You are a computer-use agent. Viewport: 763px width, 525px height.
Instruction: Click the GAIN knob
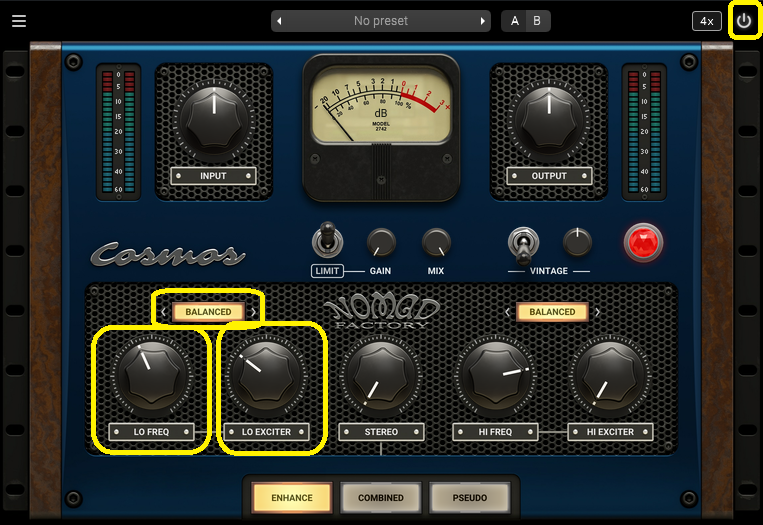pyautogui.click(x=381, y=242)
